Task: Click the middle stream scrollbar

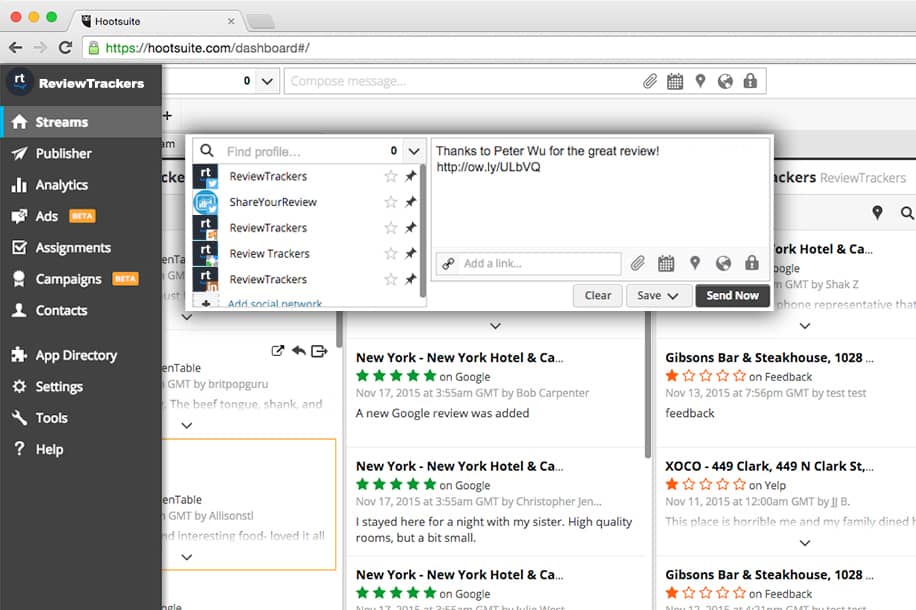Action: (x=648, y=384)
